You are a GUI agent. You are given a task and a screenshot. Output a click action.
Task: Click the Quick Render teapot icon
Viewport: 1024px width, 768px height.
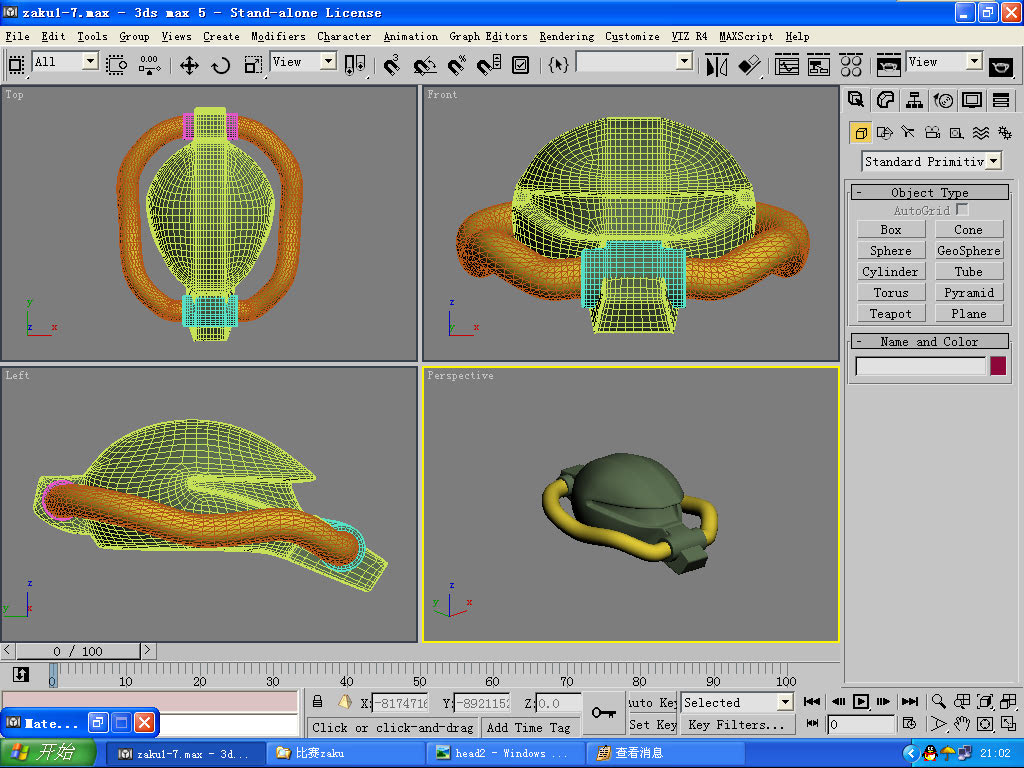[1000, 65]
